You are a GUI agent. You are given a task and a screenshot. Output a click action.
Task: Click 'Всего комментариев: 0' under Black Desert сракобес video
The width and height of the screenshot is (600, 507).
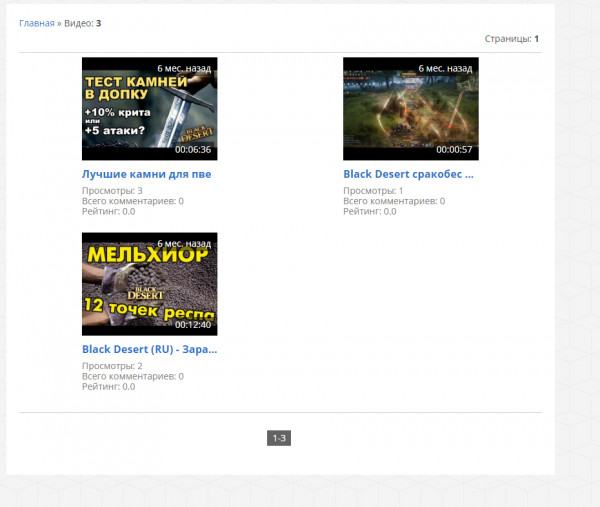[x=394, y=201]
